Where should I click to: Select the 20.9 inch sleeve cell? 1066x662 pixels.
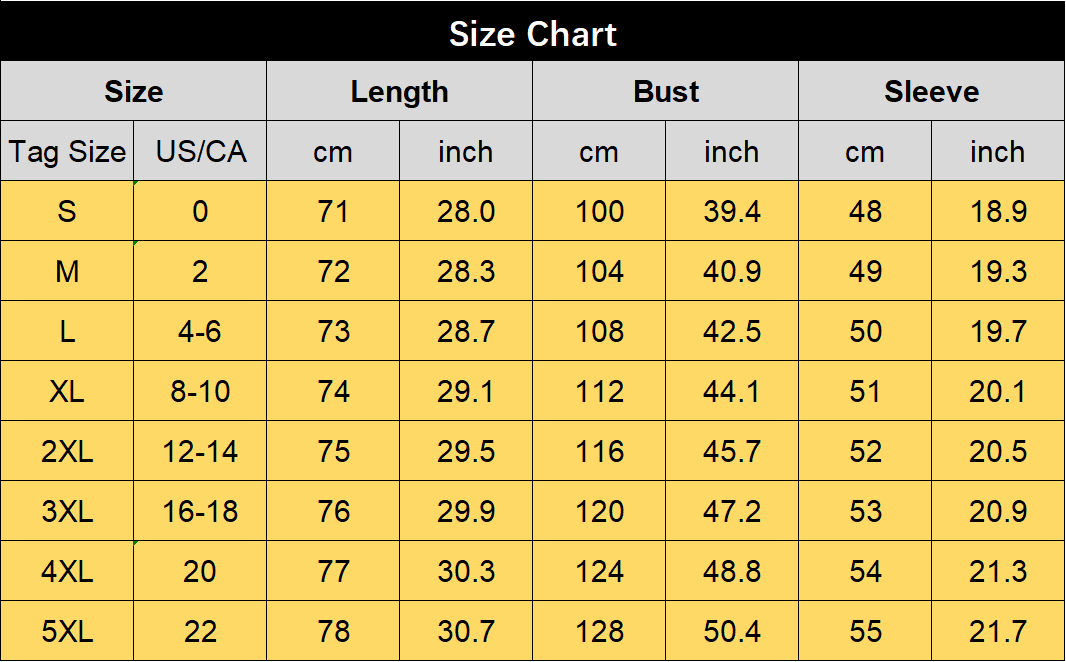pos(998,511)
